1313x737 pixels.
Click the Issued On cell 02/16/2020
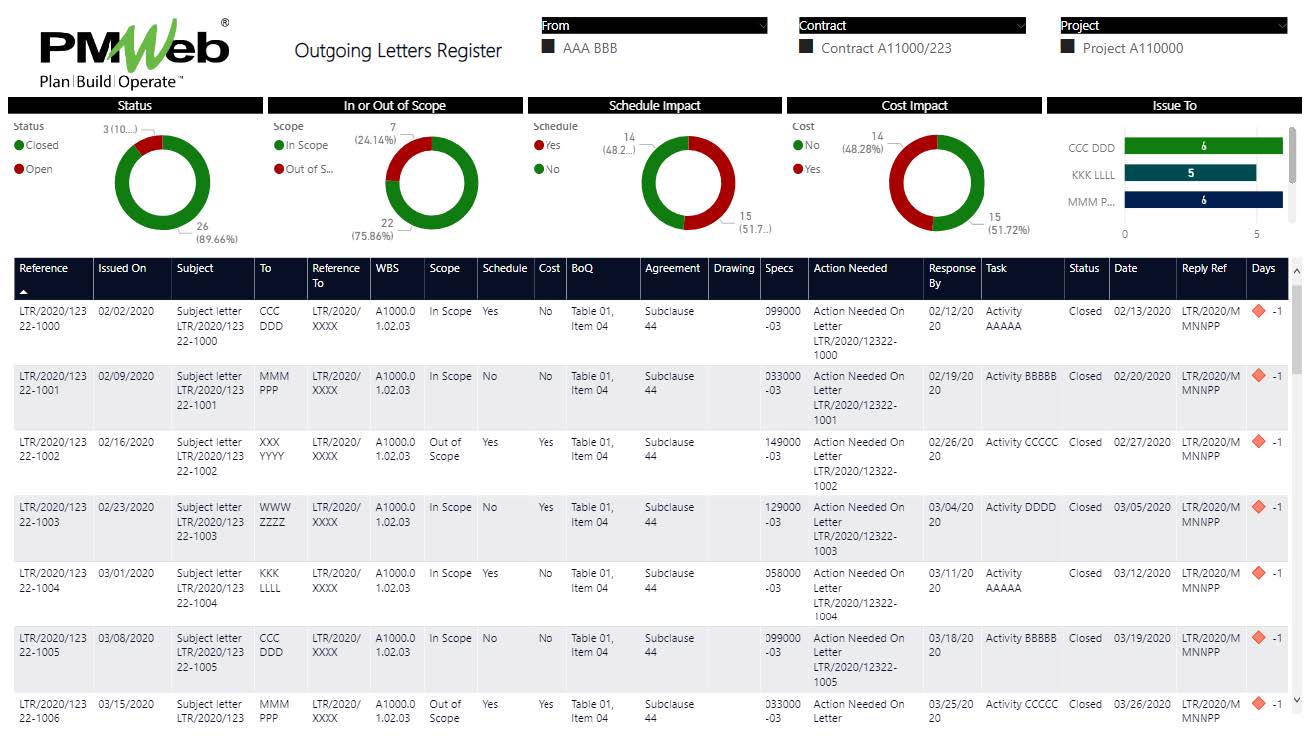pyautogui.click(x=126, y=442)
